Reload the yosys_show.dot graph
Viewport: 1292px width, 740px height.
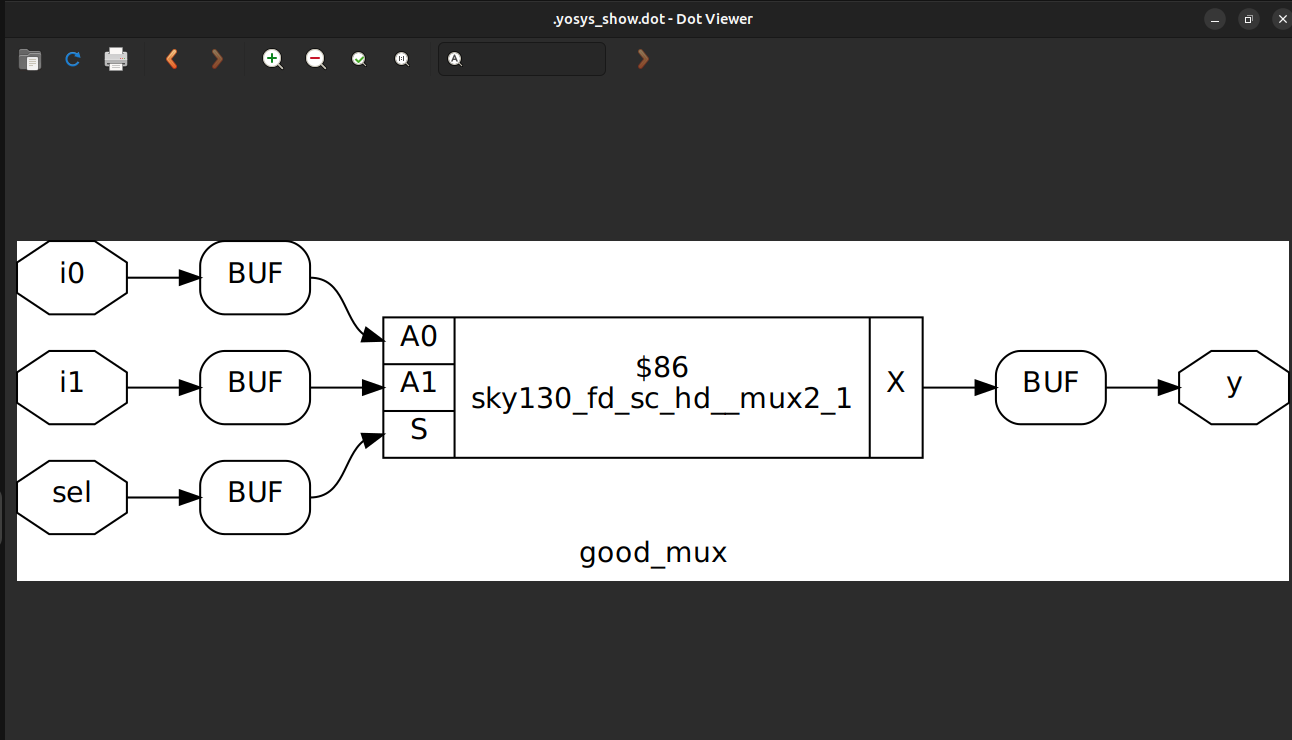[72, 59]
